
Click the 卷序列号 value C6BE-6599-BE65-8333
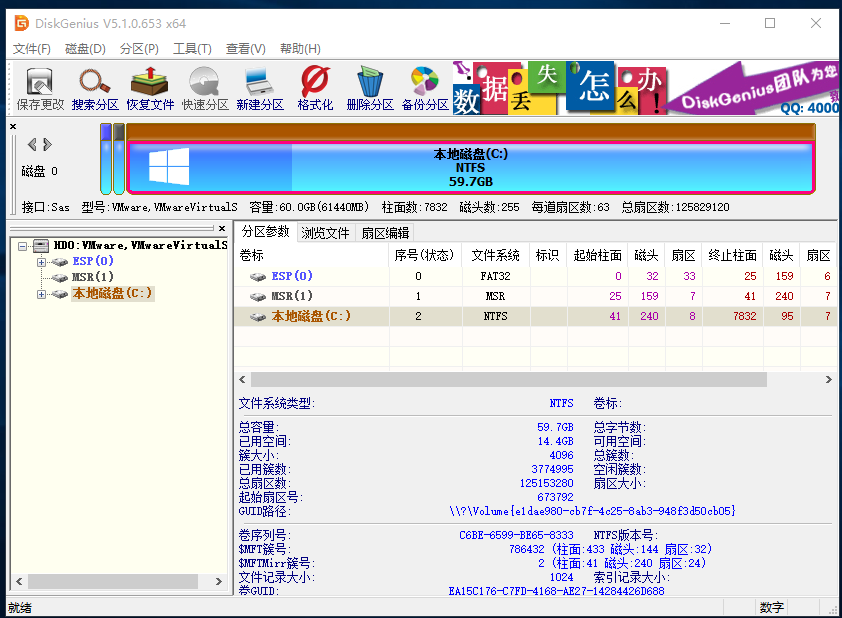[516, 535]
